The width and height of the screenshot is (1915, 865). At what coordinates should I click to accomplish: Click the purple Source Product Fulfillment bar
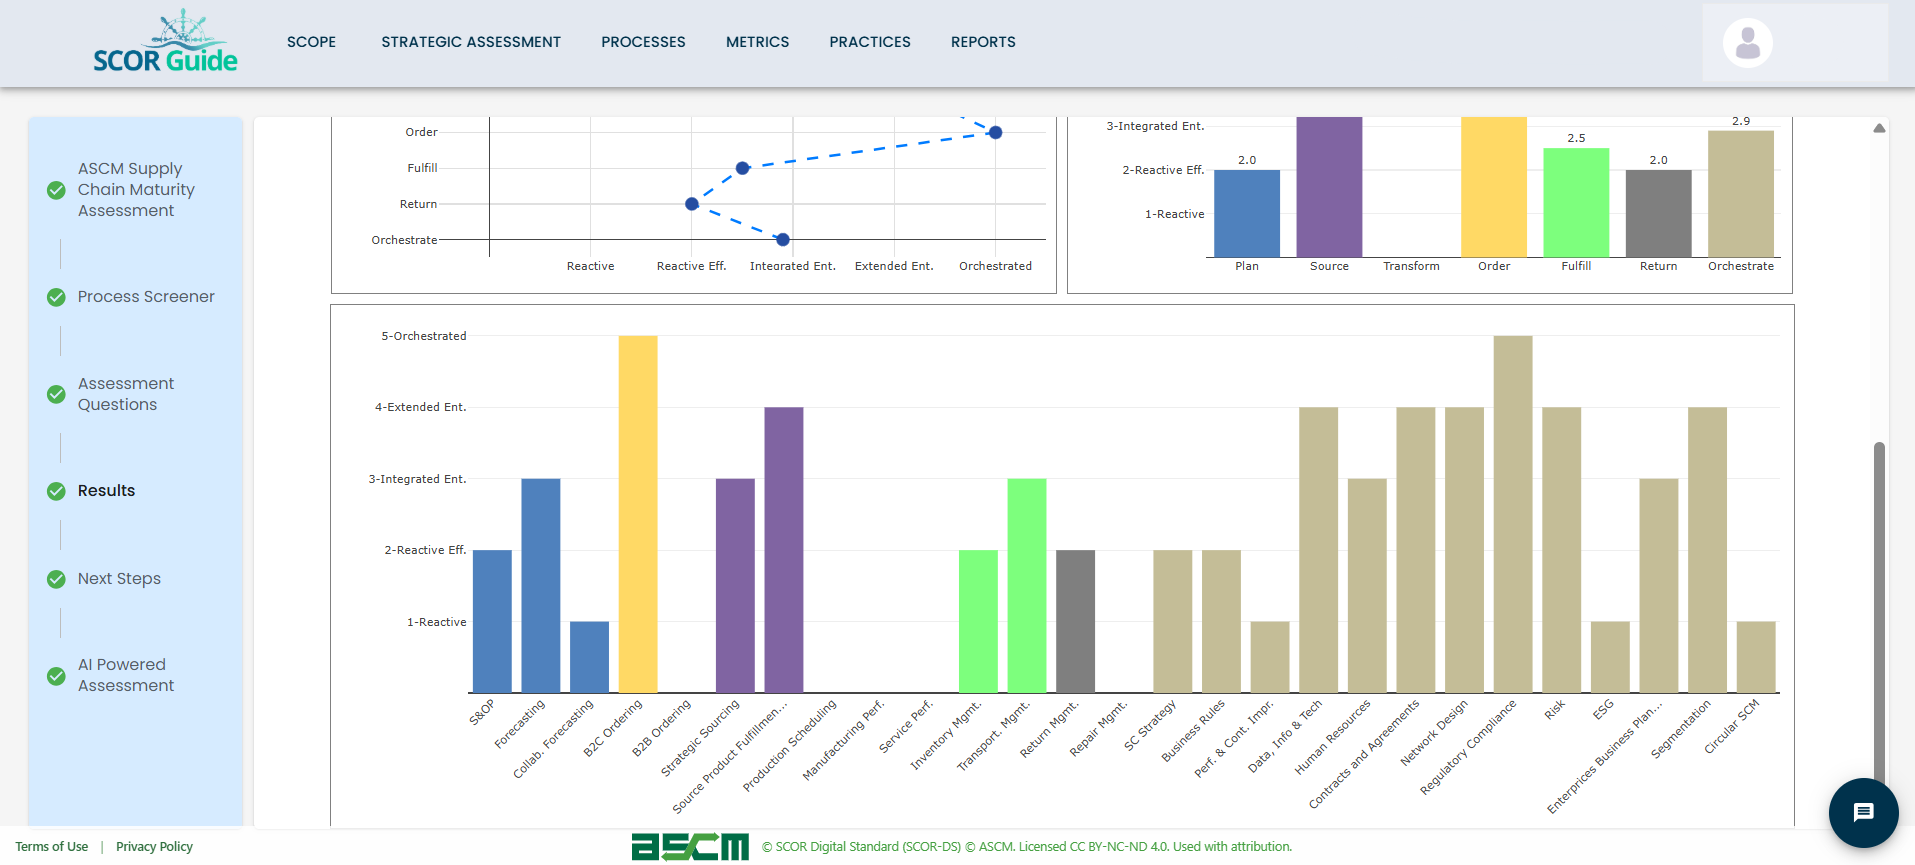(784, 550)
